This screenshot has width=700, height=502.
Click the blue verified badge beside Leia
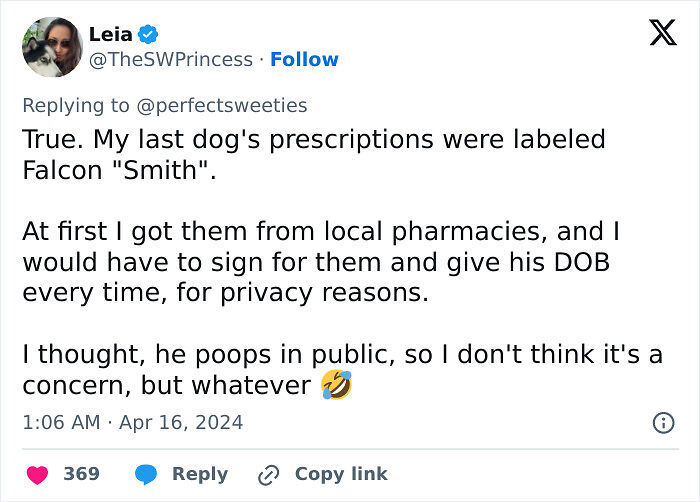[149, 34]
